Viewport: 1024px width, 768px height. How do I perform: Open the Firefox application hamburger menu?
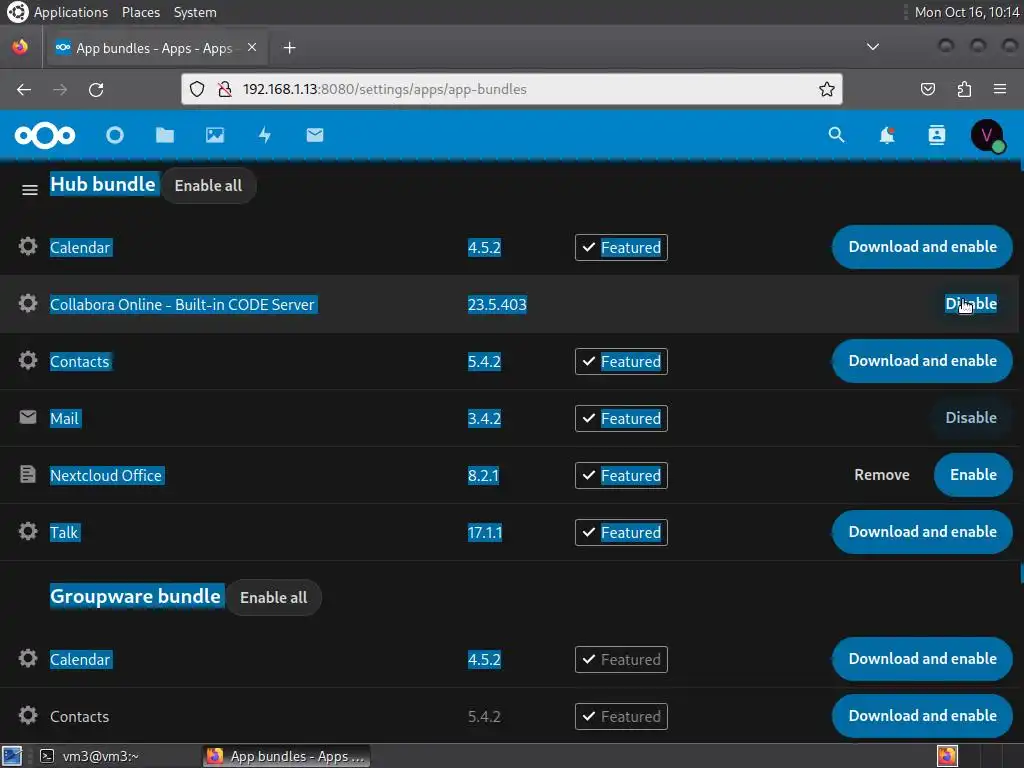[x=1000, y=89]
